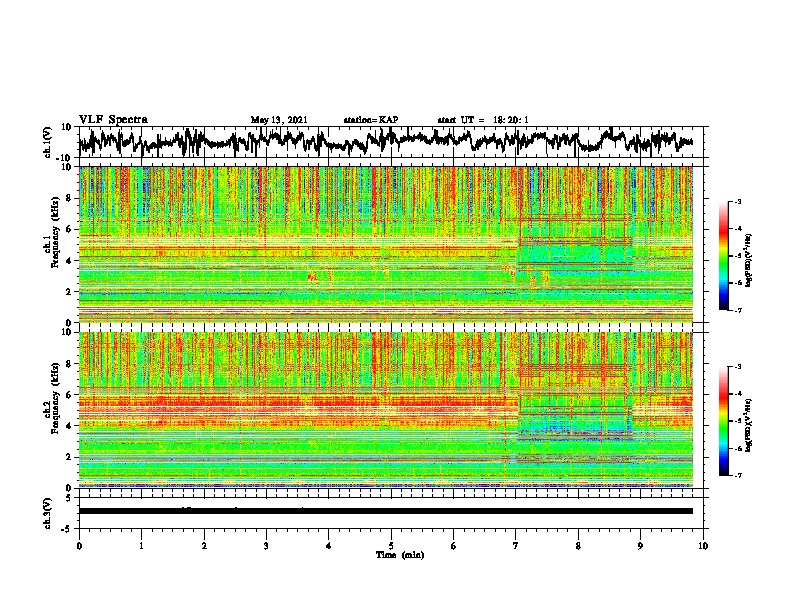
Task: Click the ch.1 spectrogram panel
Action: [386, 244]
